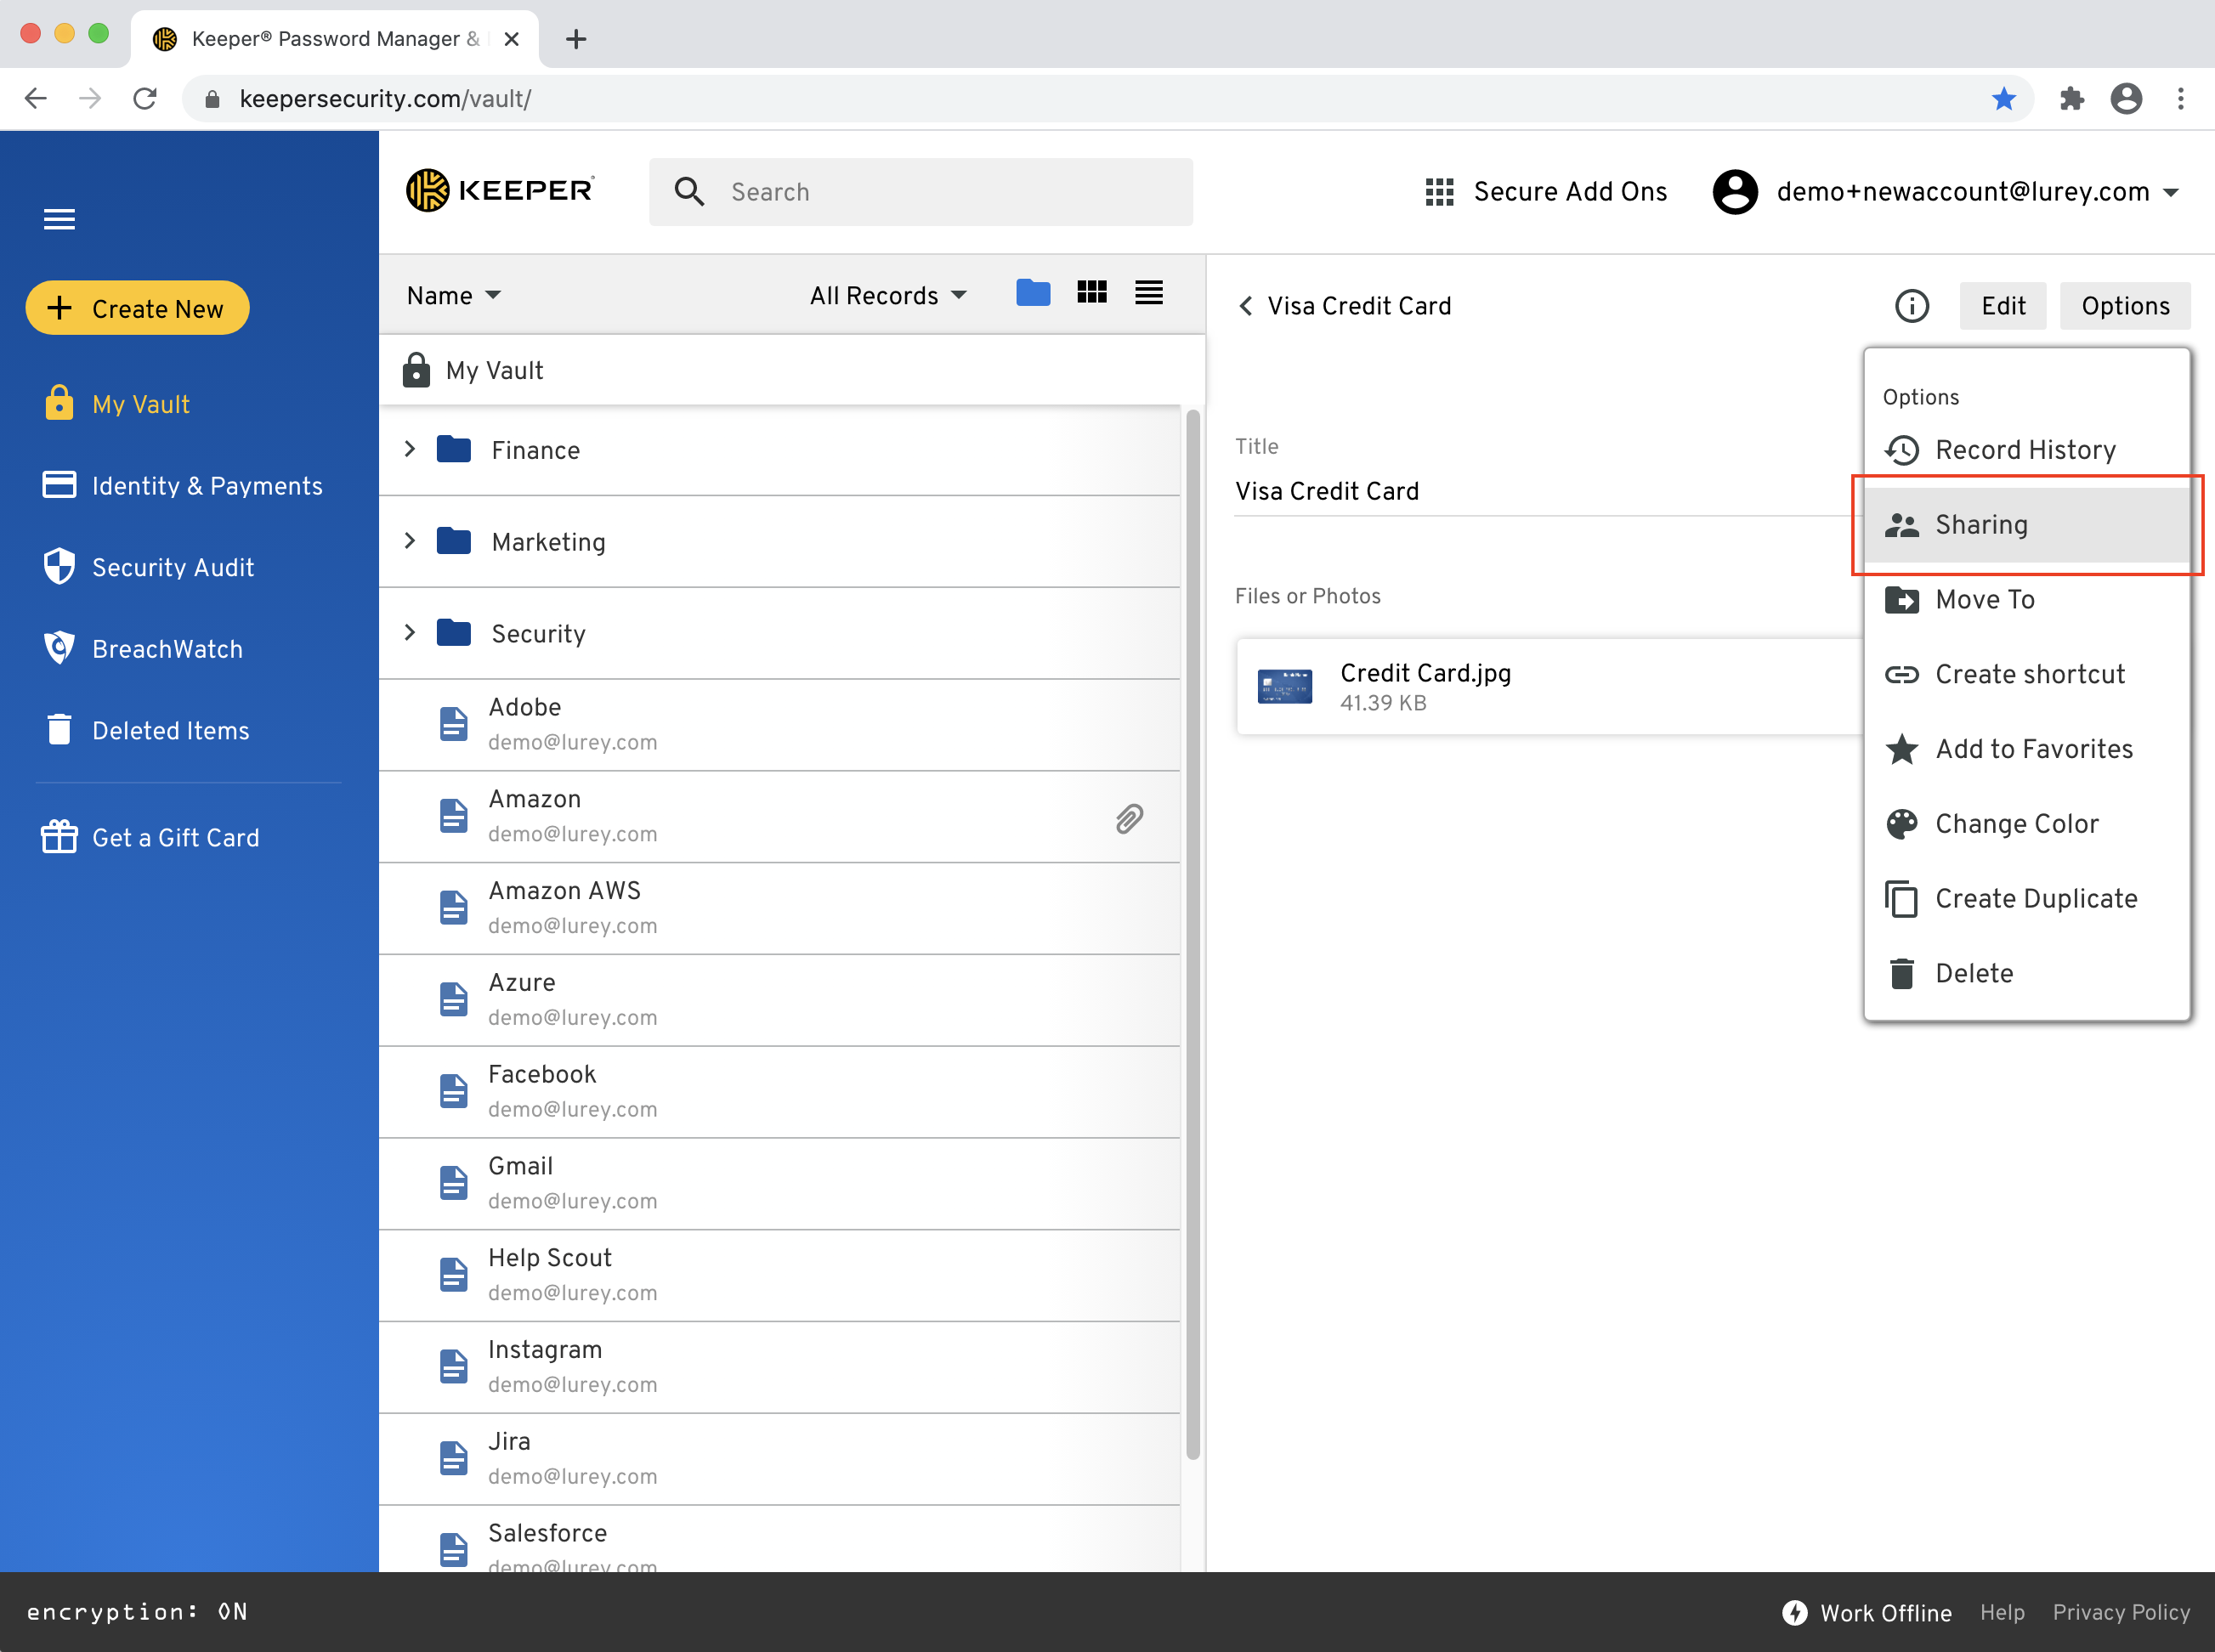2215x1652 pixels.
Task: Click the Keeper logo
Action: (x=501, y=190)
